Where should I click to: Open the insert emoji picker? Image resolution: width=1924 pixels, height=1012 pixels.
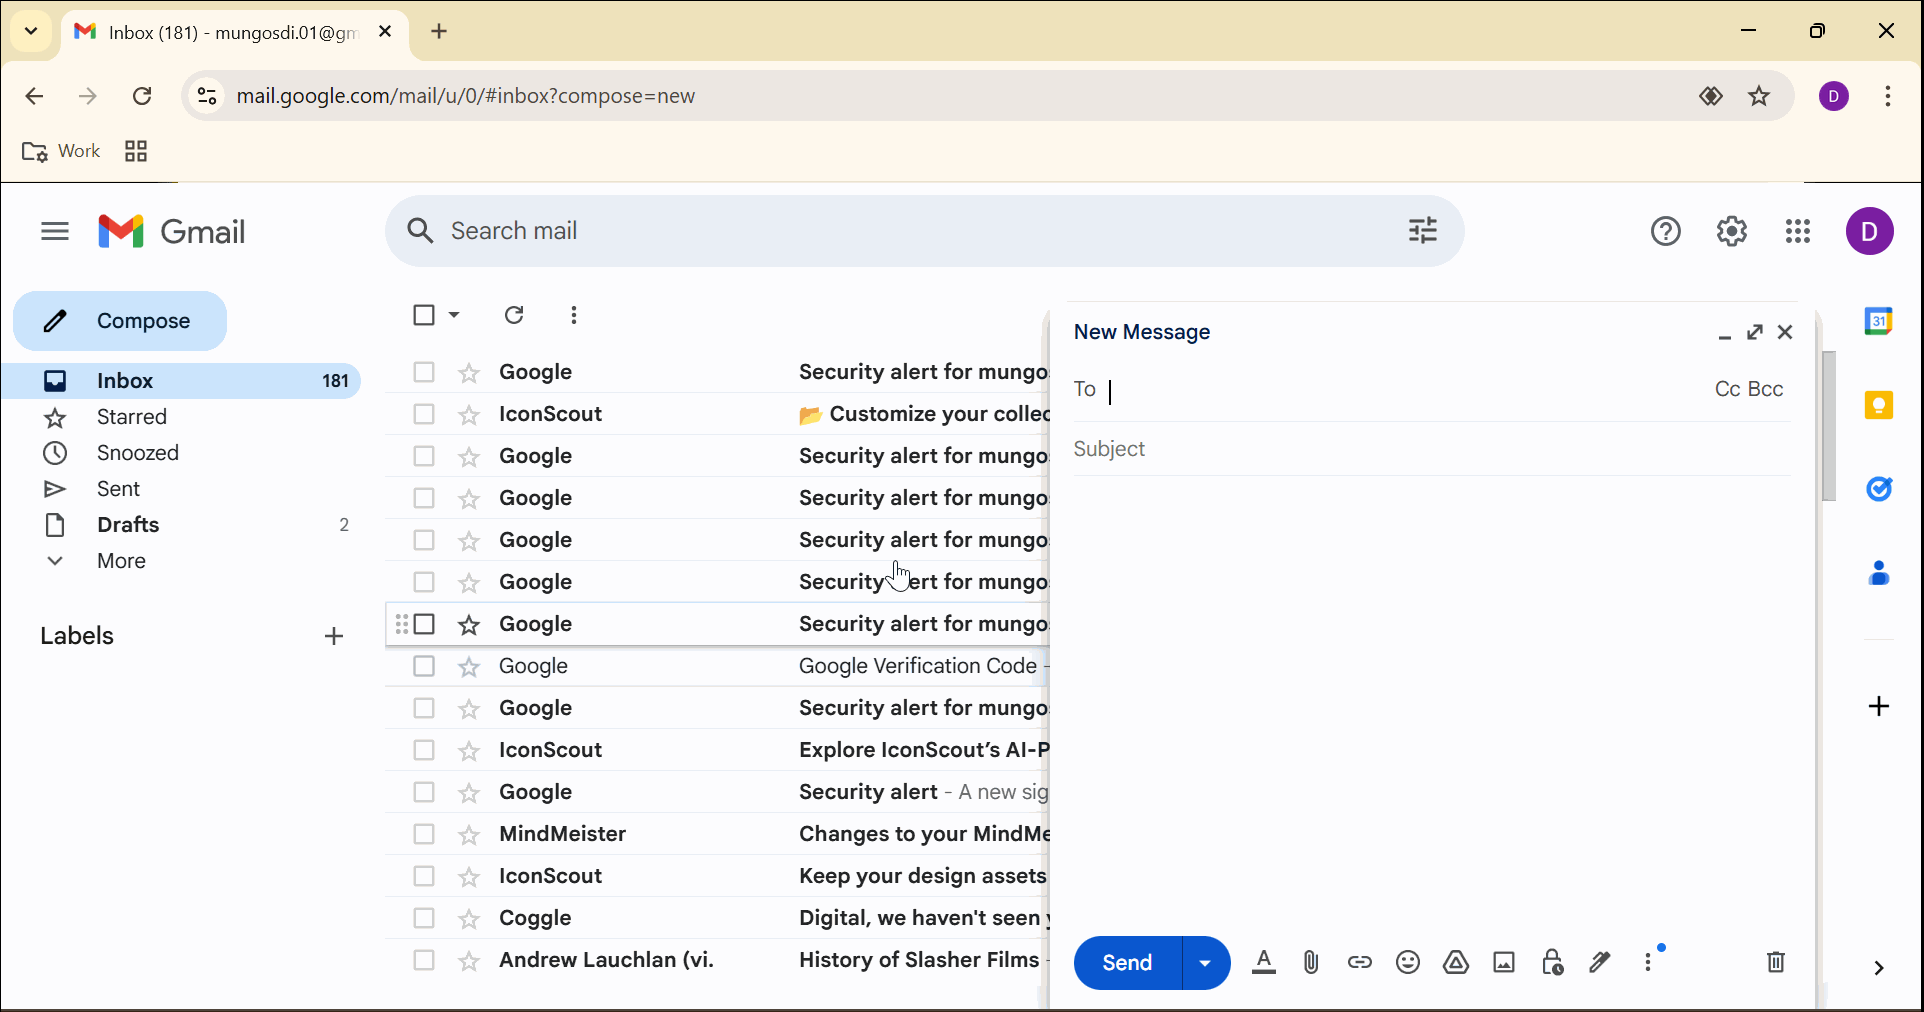tap(1408, 963)
